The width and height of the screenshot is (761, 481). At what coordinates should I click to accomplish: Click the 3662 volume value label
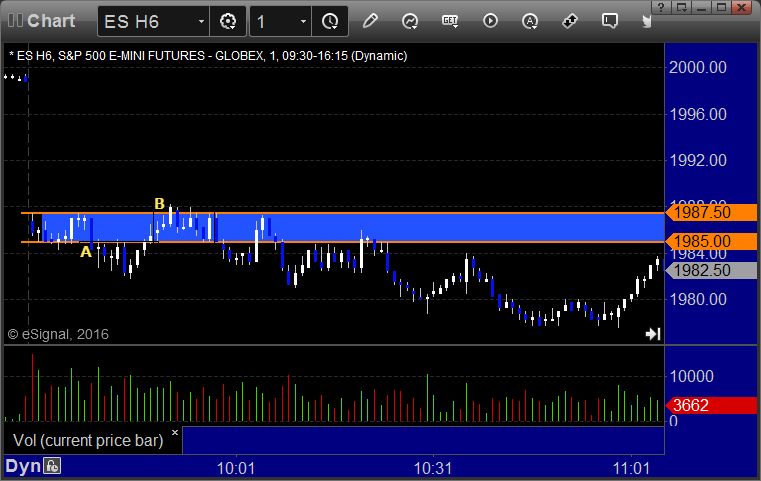711,405
